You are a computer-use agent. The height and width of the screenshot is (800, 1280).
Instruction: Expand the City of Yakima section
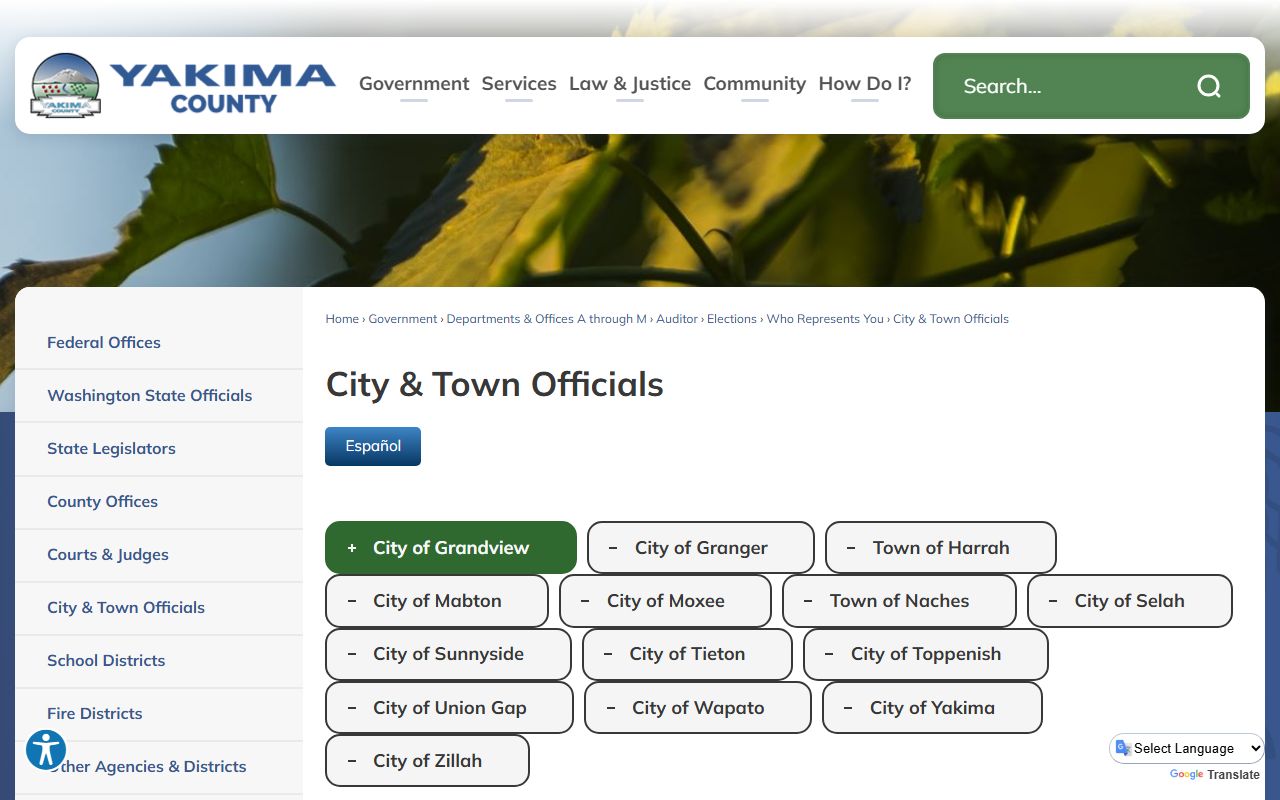(x=932, y=708)
